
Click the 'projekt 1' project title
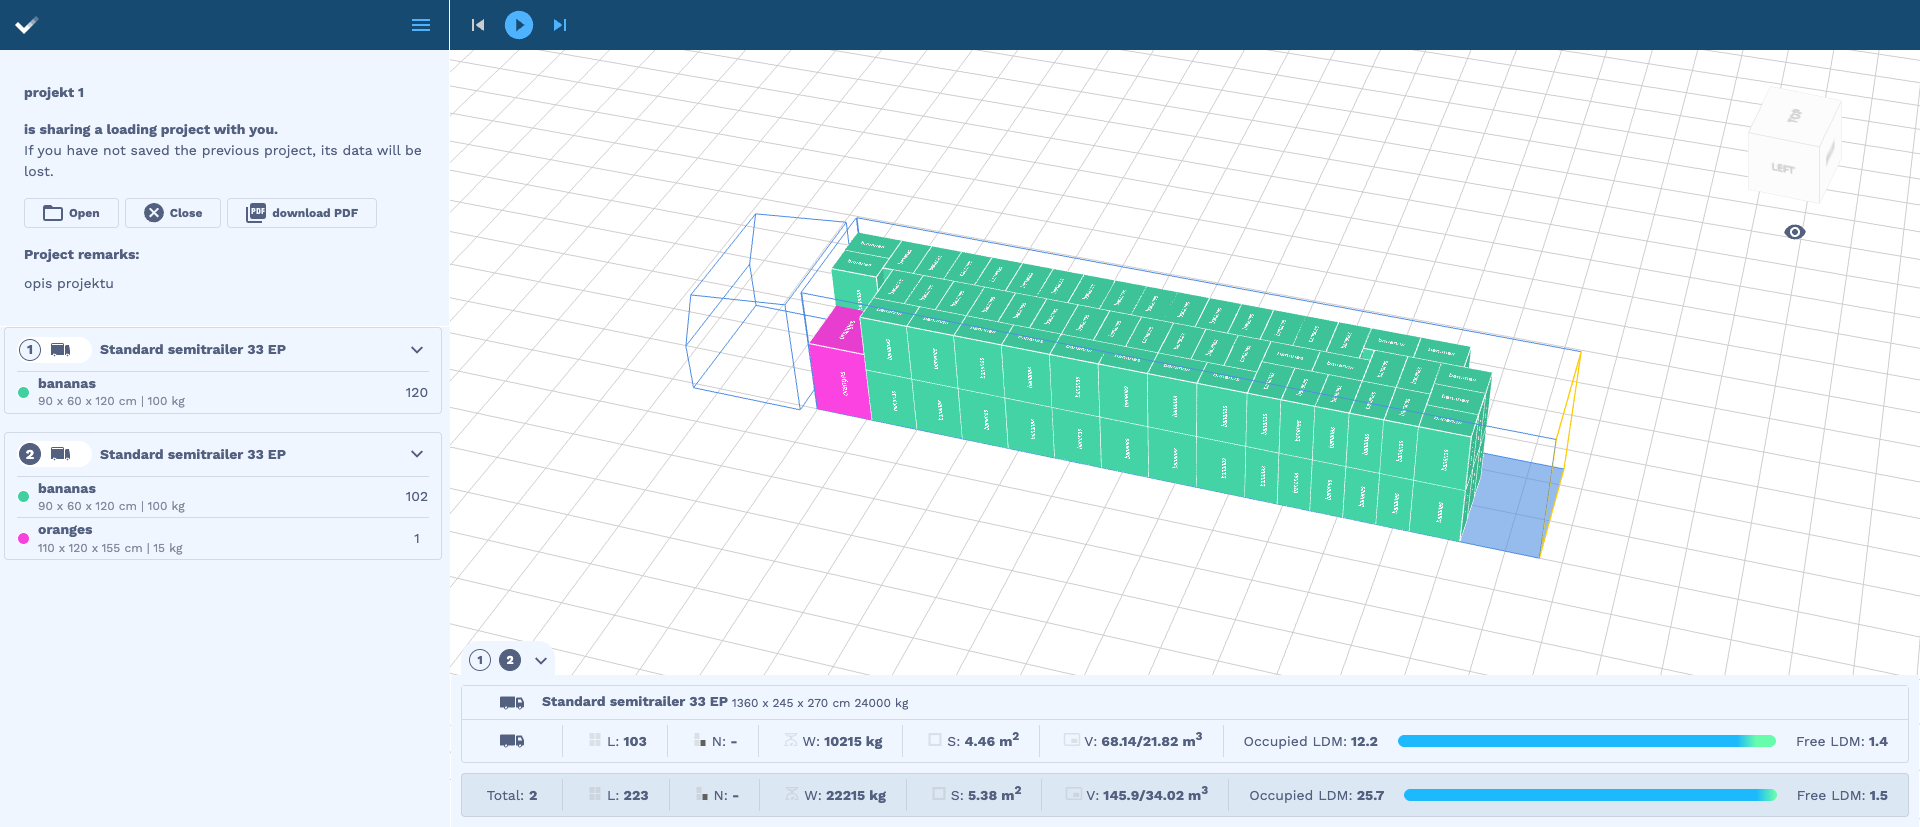pos(54,93)
